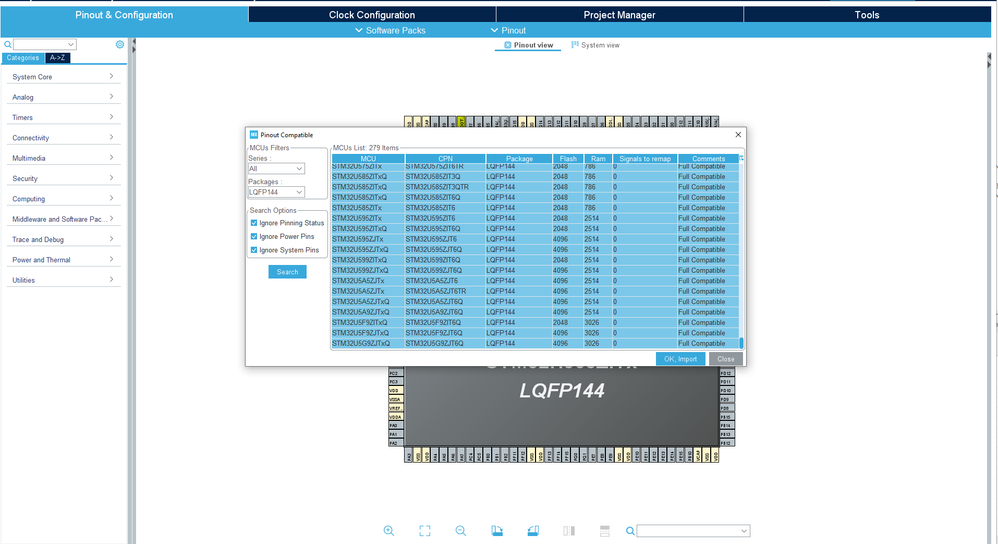Switch to Tools tab
This screenshot has height=544, width=998.
click(866, 15)
